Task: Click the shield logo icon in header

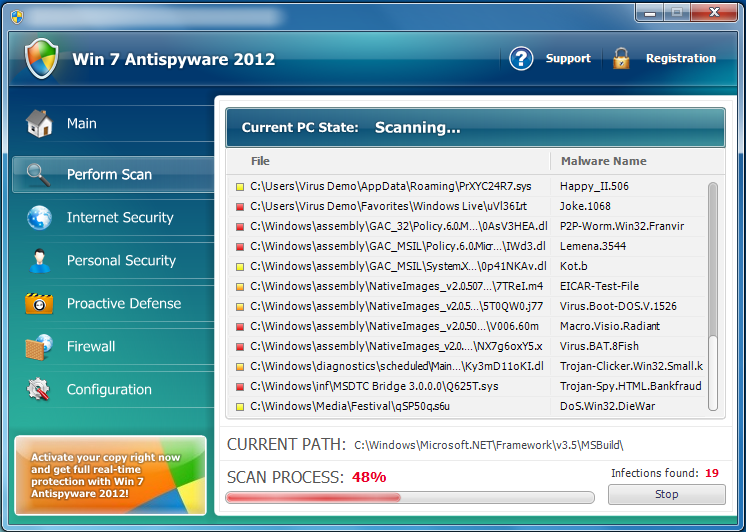Action: pyautogui.click(x=42, y=59)
